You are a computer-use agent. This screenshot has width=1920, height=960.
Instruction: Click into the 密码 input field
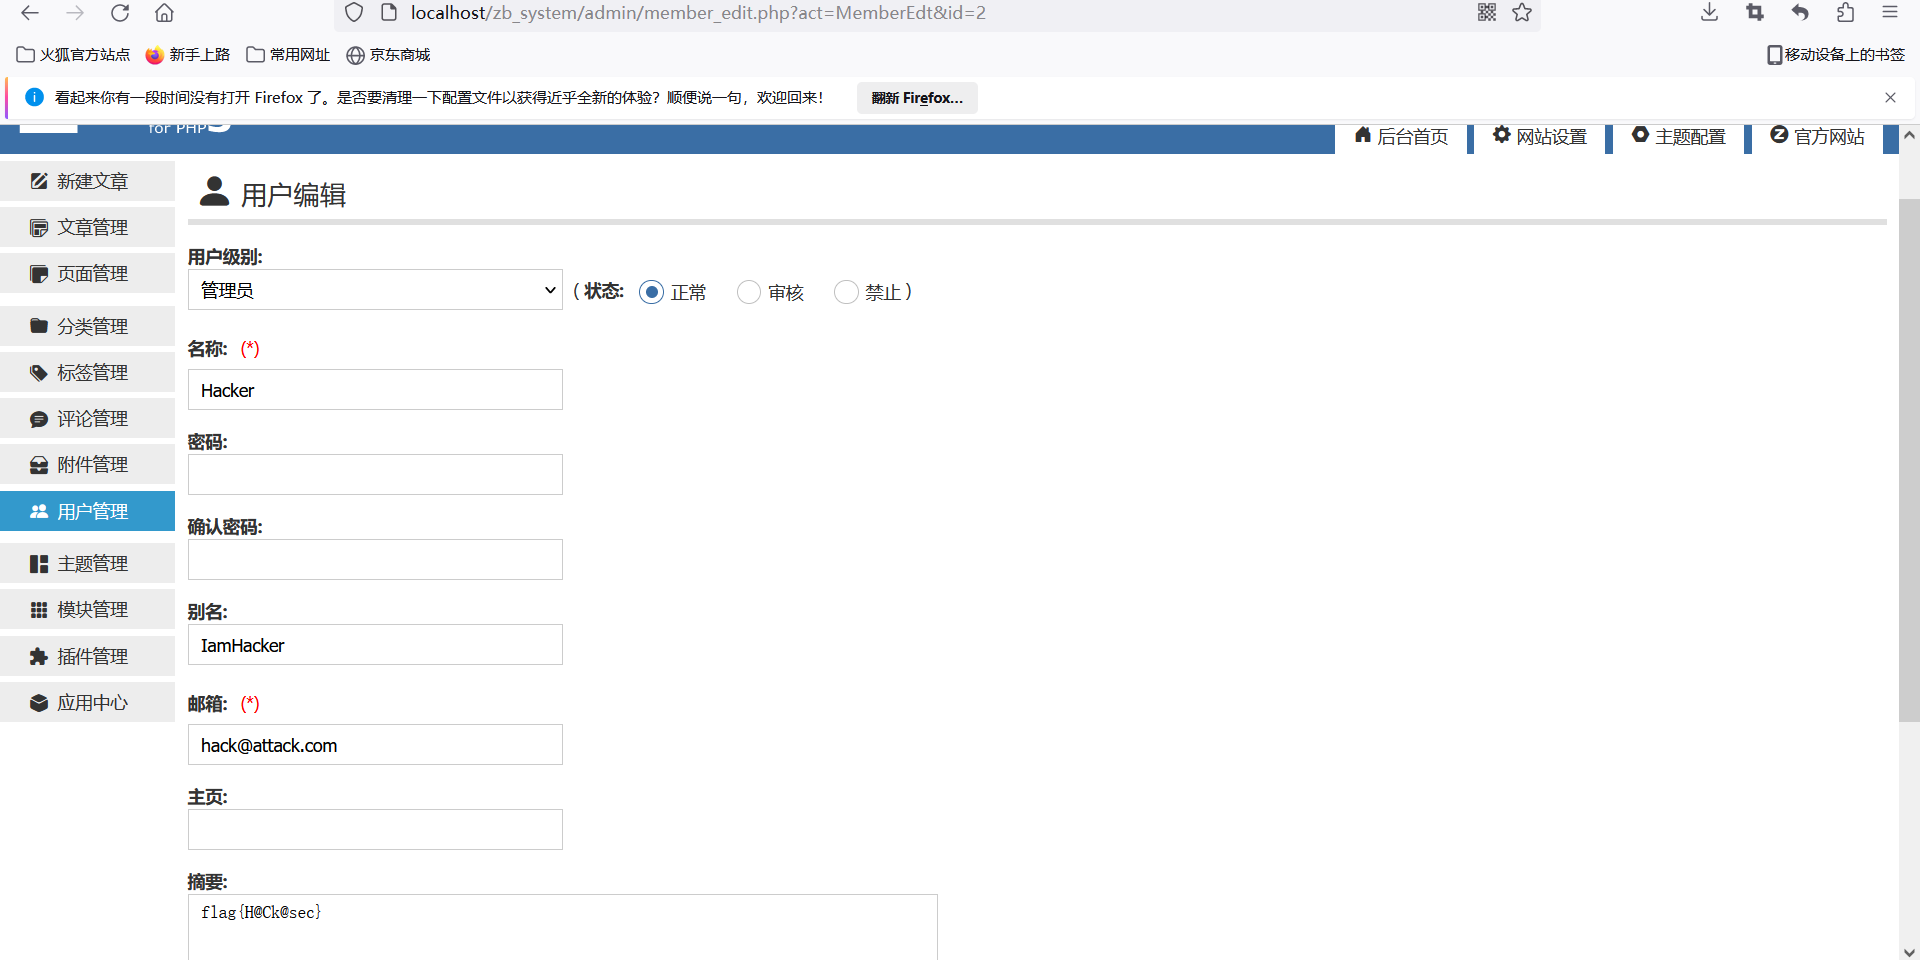point(375,475)
